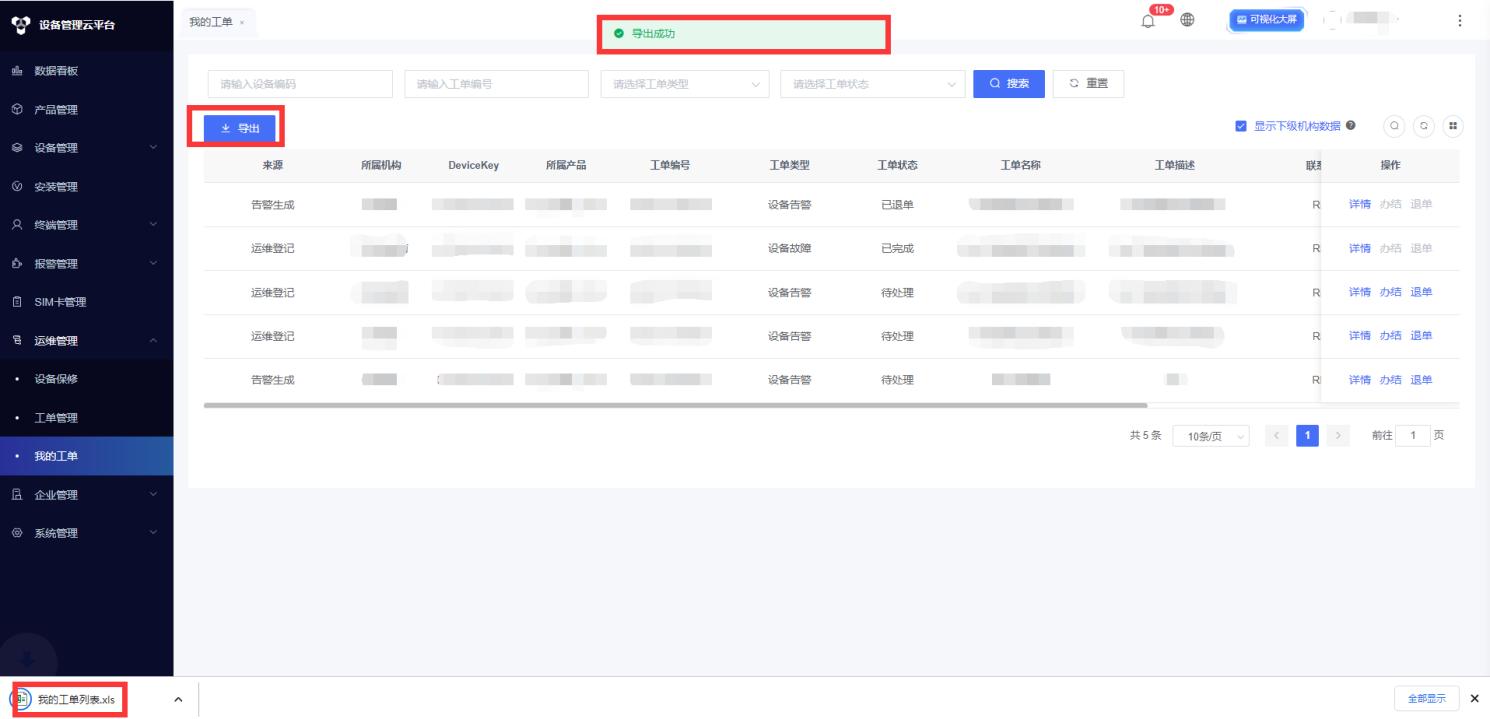Open the notification bell with 10+ badge
This screenshot has width=1490, height=719.
[1149, 21]
